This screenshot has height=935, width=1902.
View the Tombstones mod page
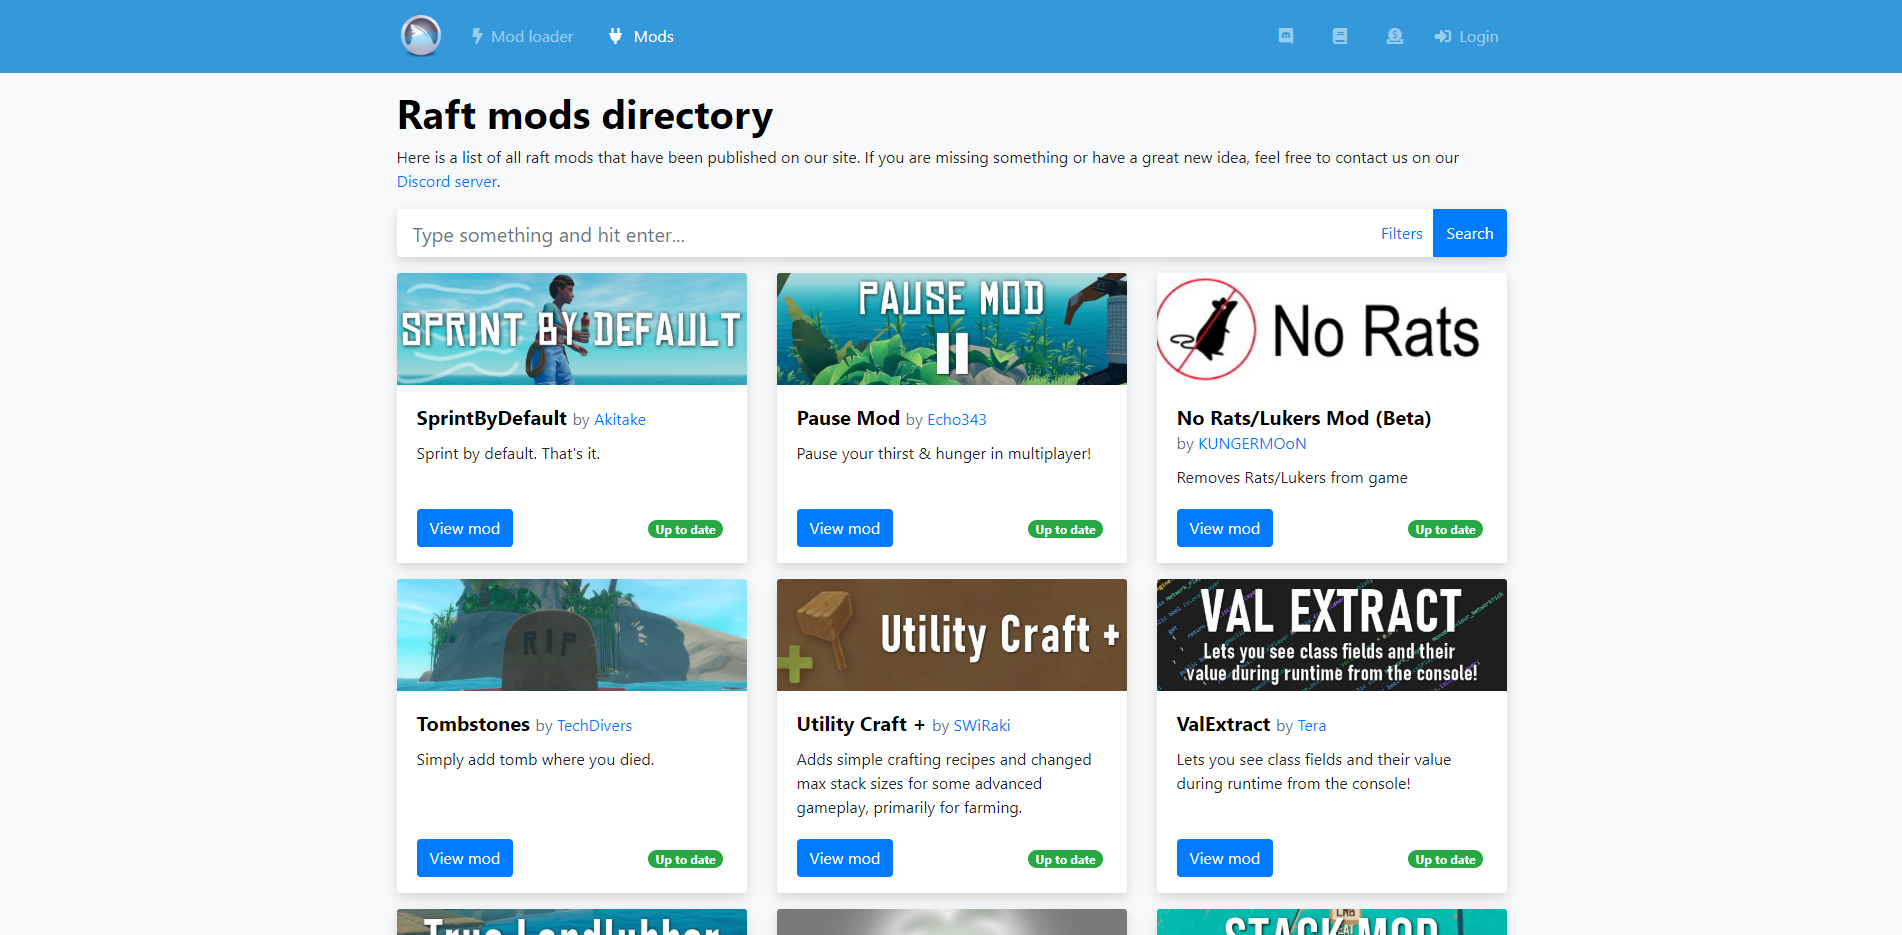click(x=464, y=858)
